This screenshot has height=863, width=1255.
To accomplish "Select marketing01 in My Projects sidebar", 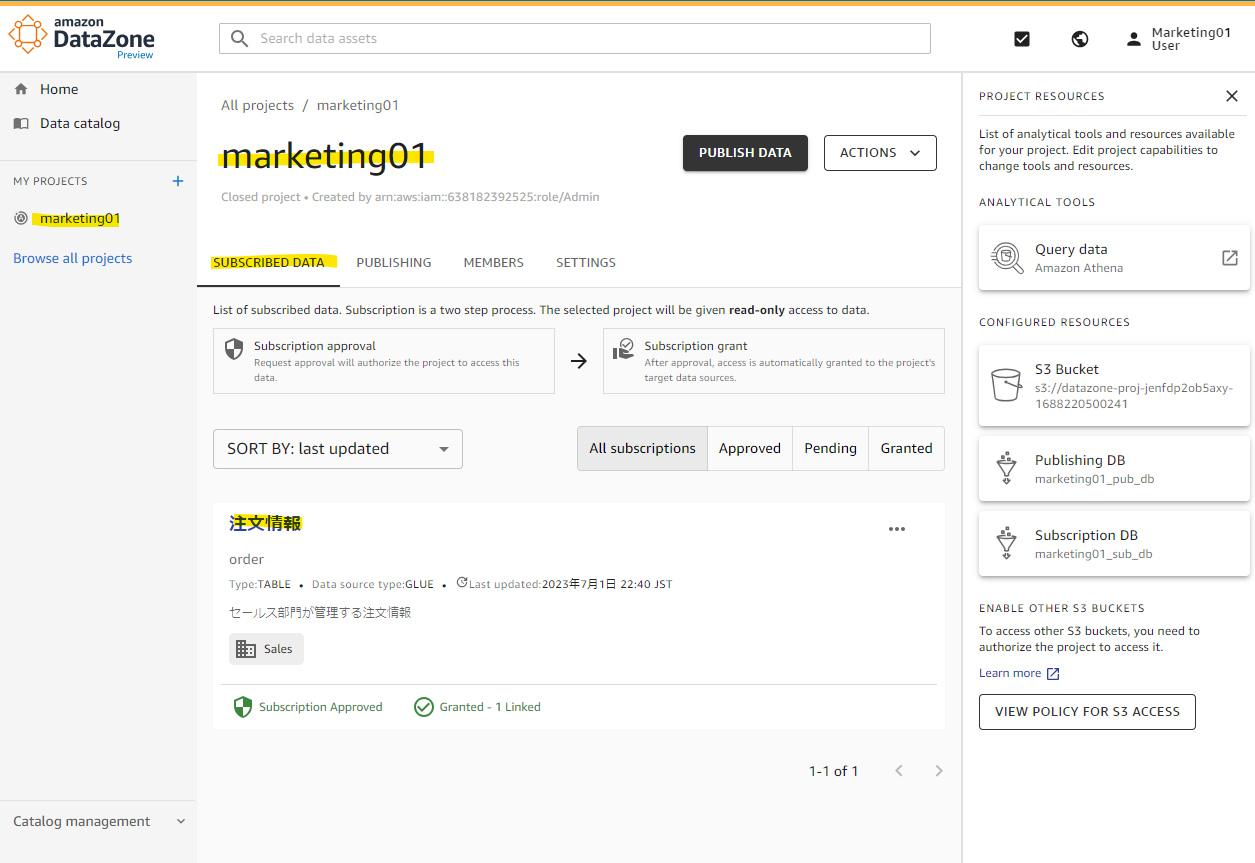I will click(80, 218).
